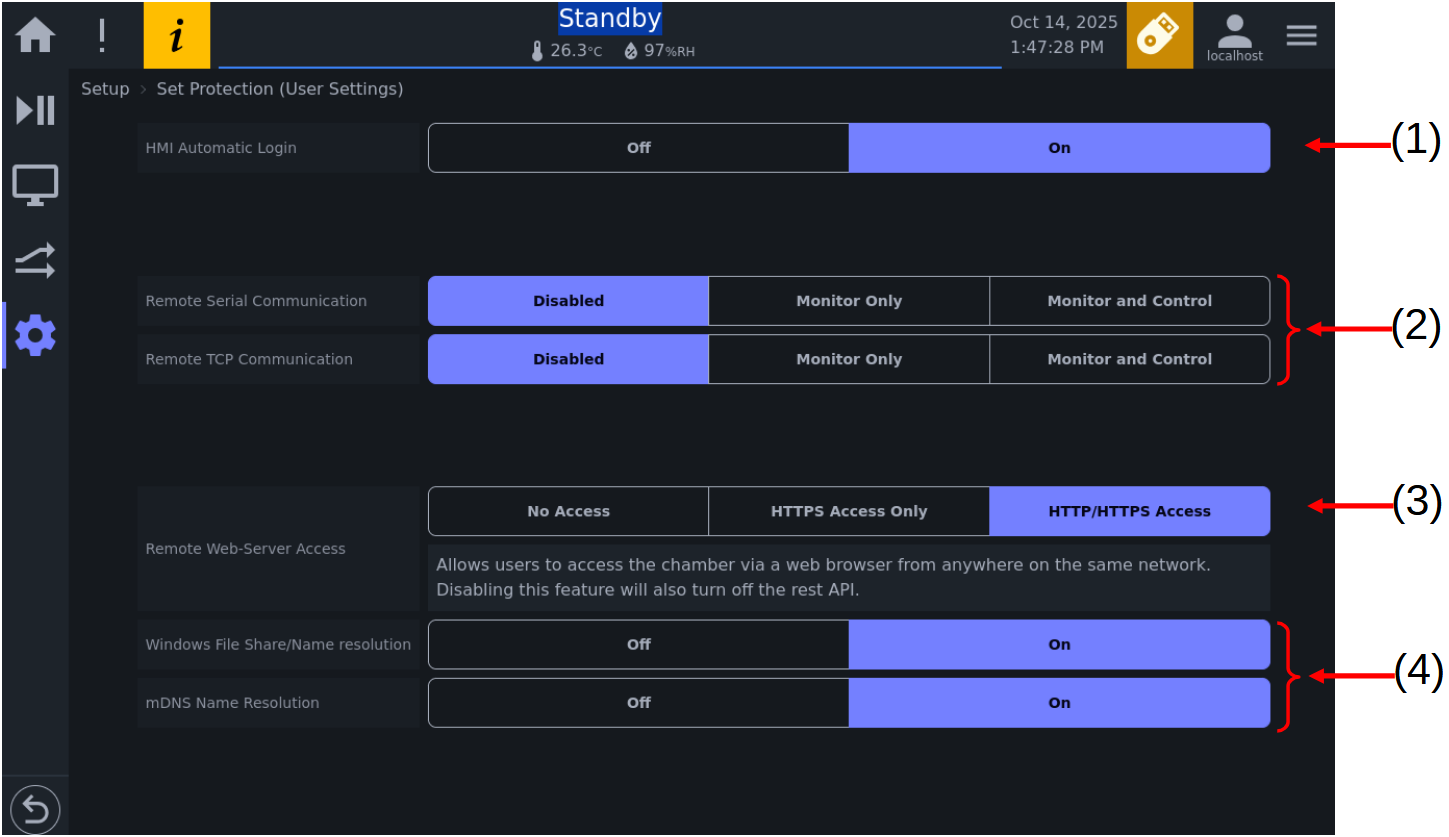
Task: Click the USB drive icon
Action: (x=1159, y=35)
